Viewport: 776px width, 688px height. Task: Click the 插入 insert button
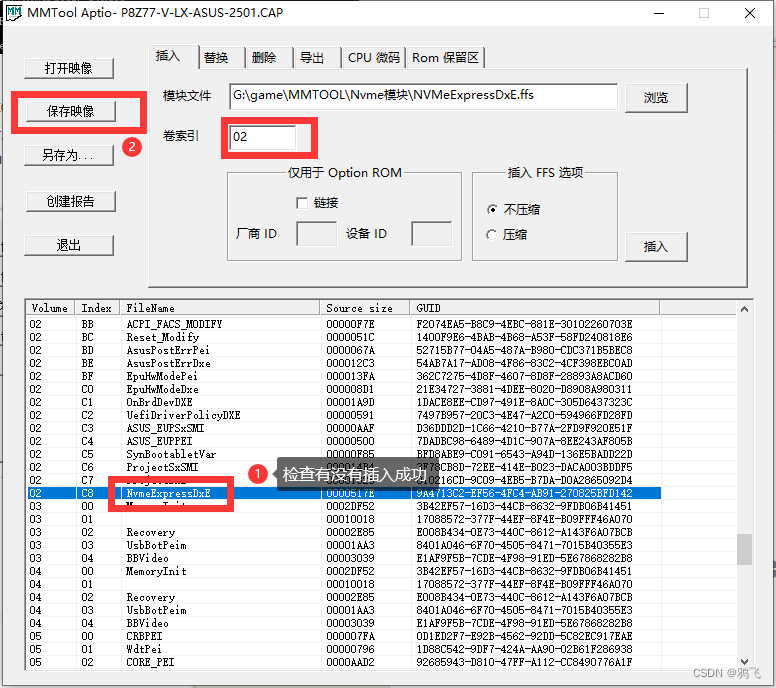(x=656, y=246)
